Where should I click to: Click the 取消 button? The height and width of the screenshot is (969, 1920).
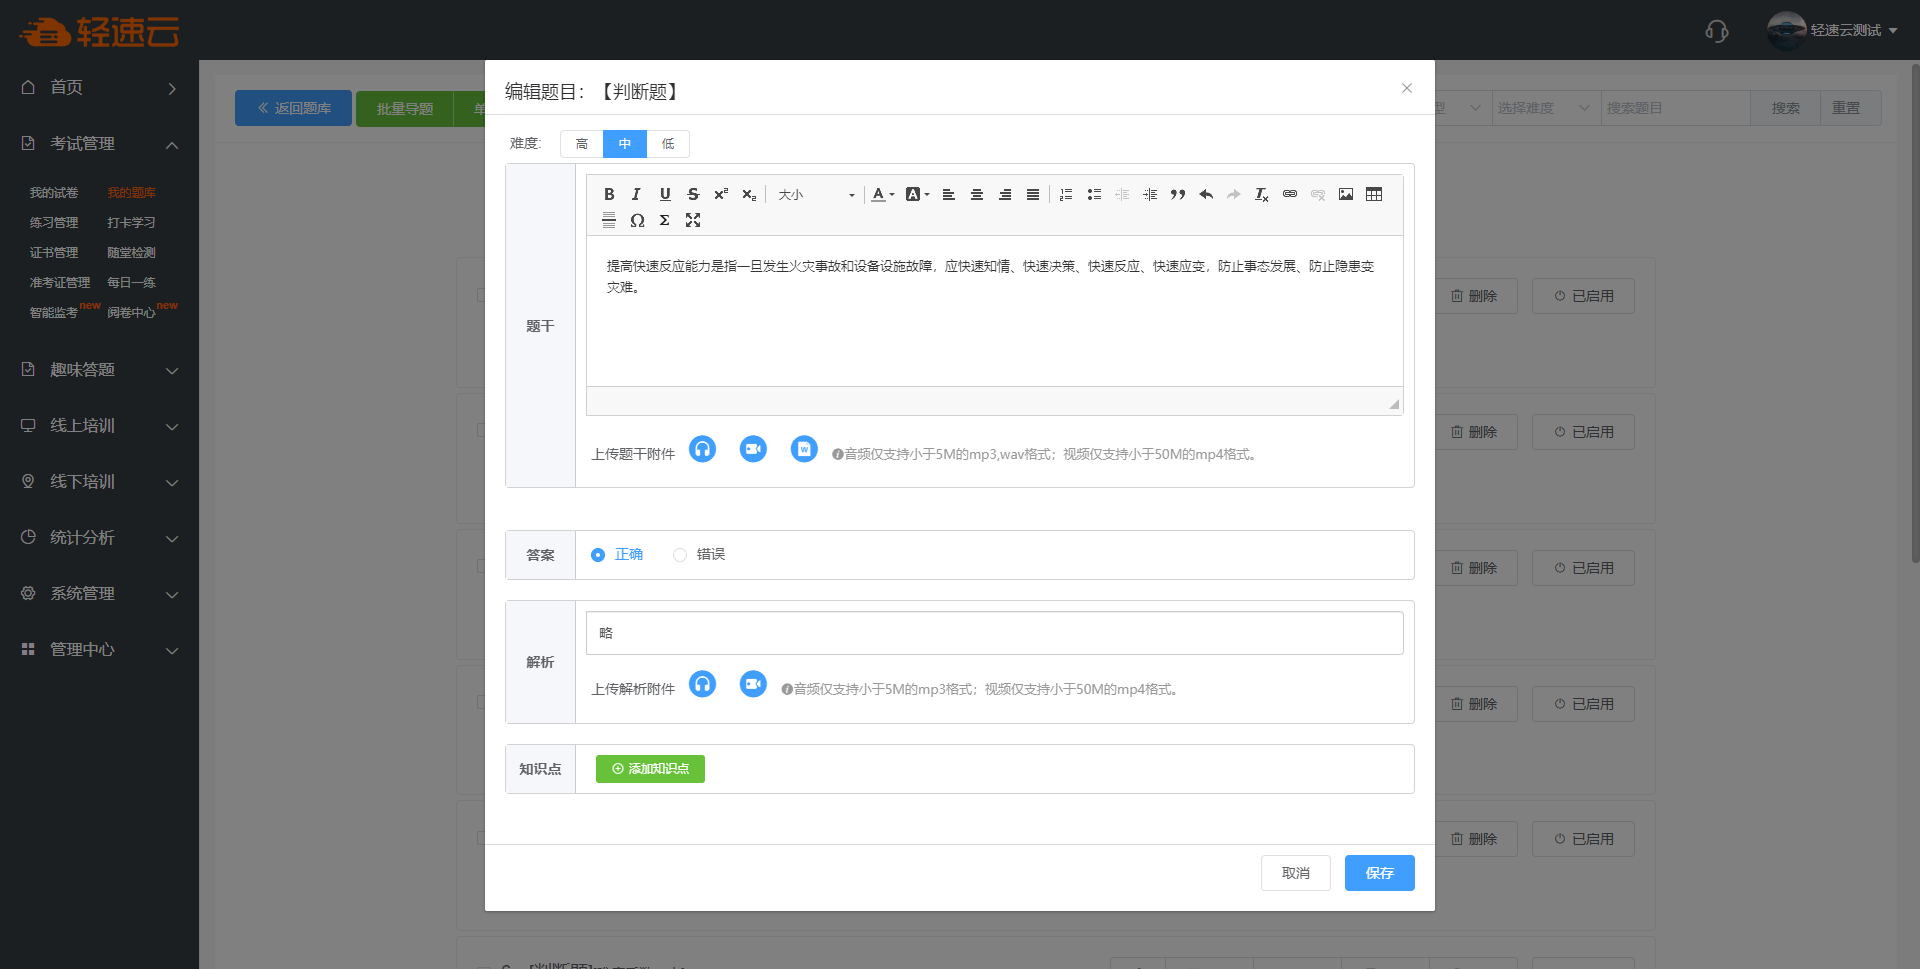pyautogui.click(x=1296, y=873)
